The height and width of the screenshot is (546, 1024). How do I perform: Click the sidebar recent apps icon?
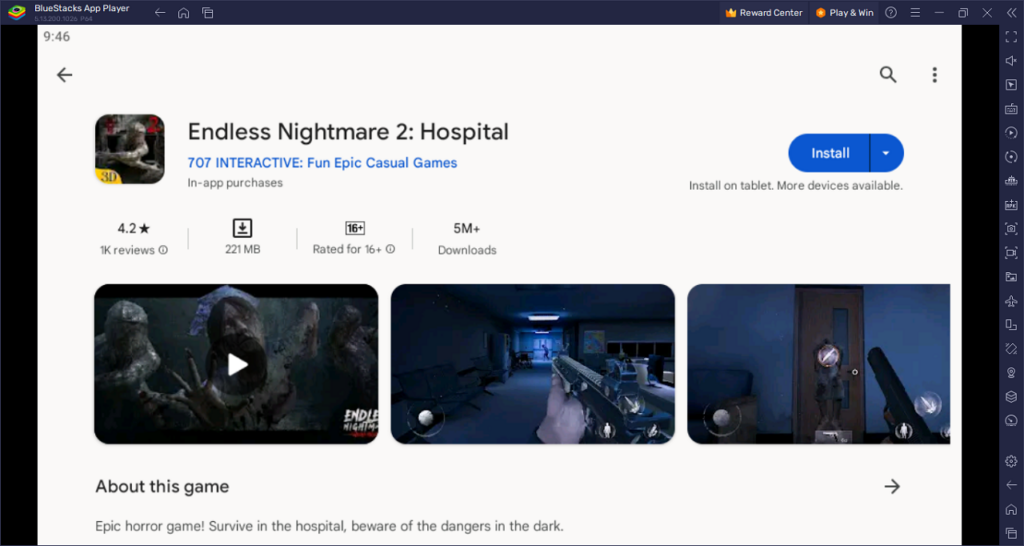pyautogui.click(x=1011, y=534)
